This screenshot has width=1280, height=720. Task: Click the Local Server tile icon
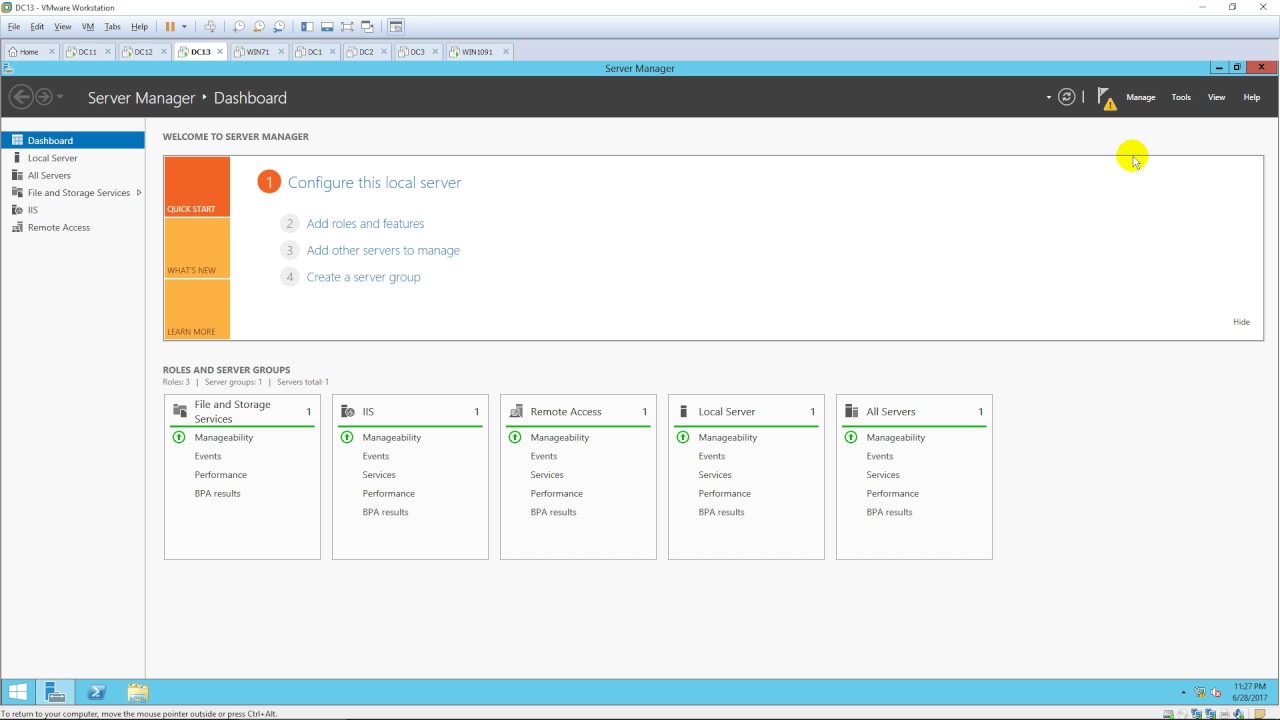[683, 411]
